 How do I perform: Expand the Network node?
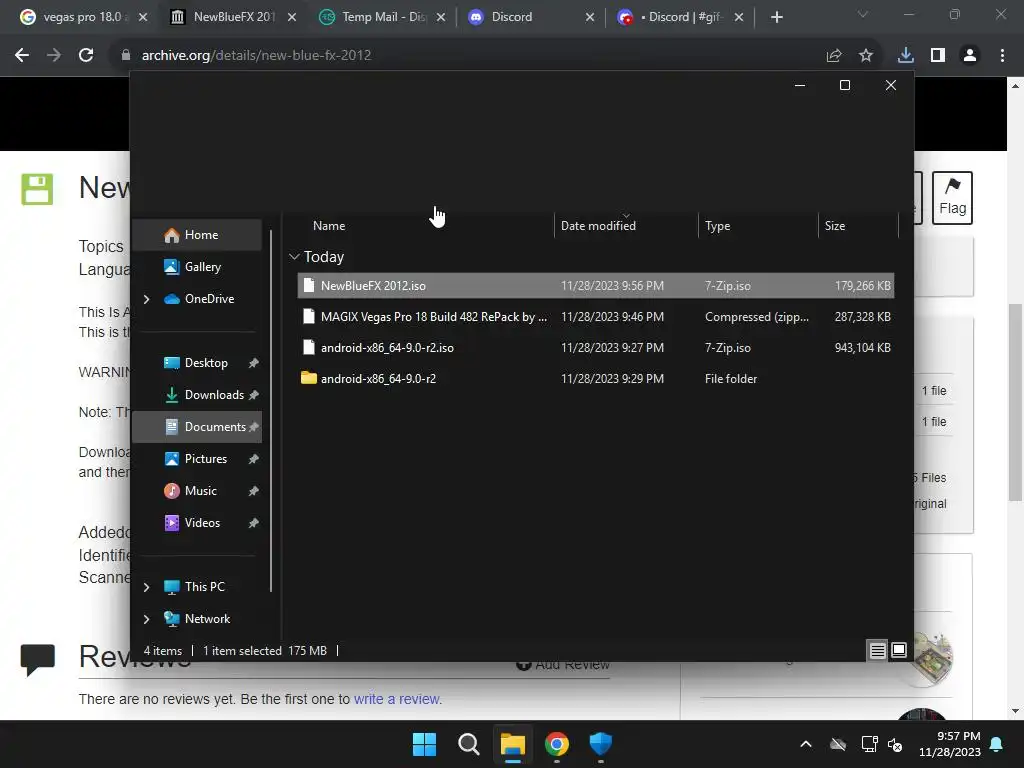[146, 619]
